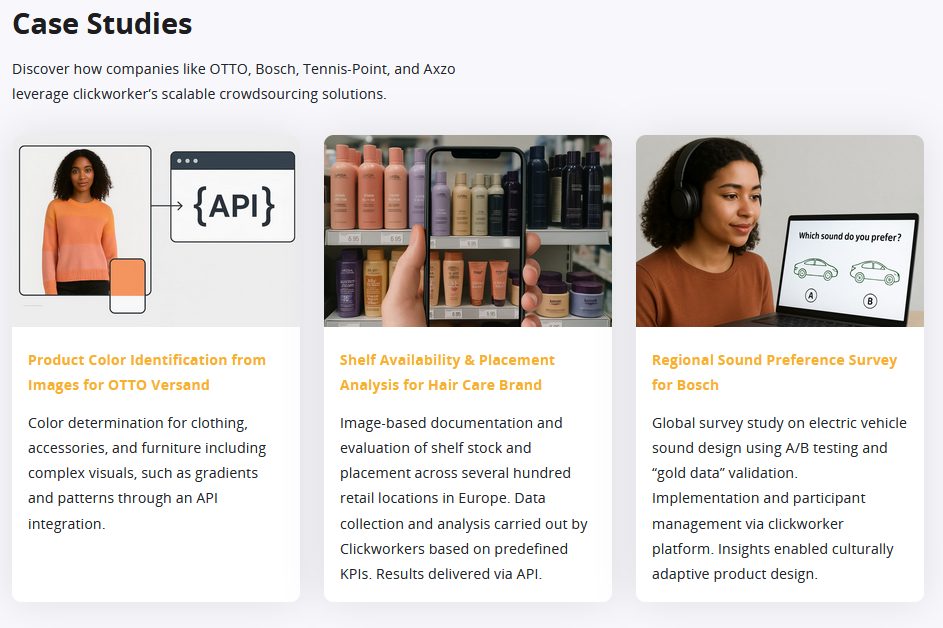Screen dimensions: 943x628
Task: Open the Shelf Availability & Placement Analysis link
Action: point(446,372)
